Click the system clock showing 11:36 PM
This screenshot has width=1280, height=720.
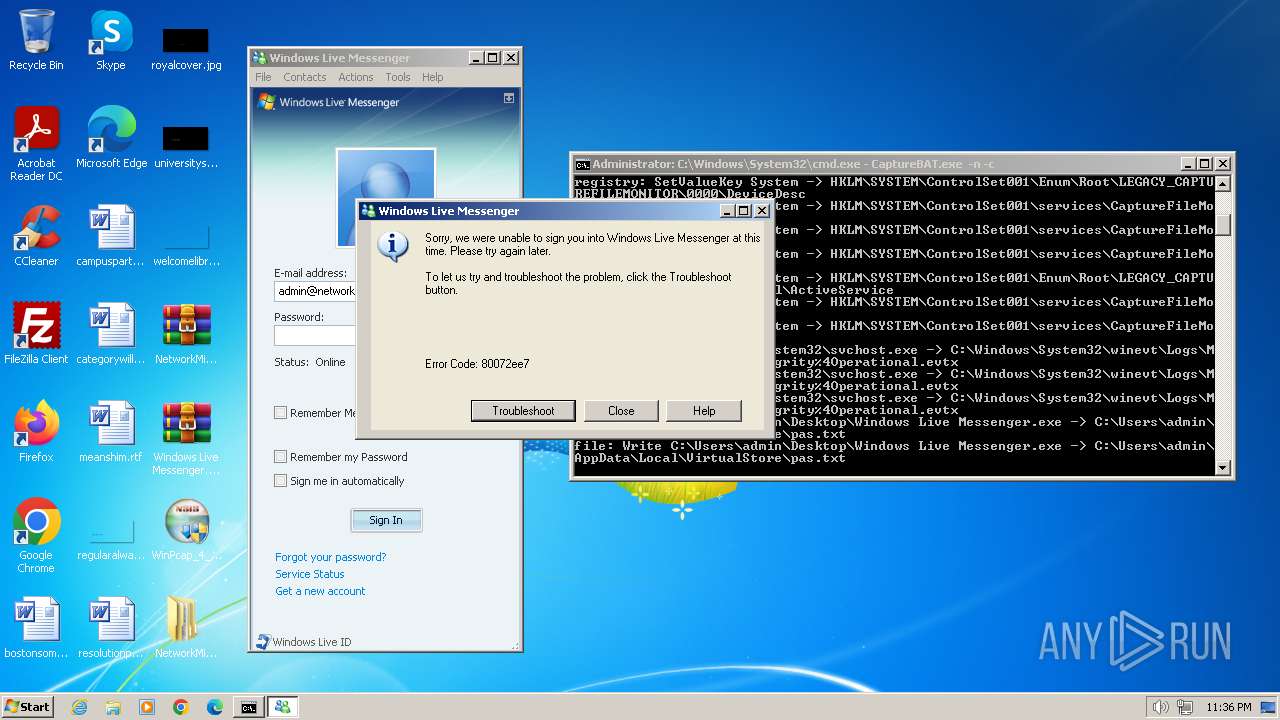click(1228, 707)
